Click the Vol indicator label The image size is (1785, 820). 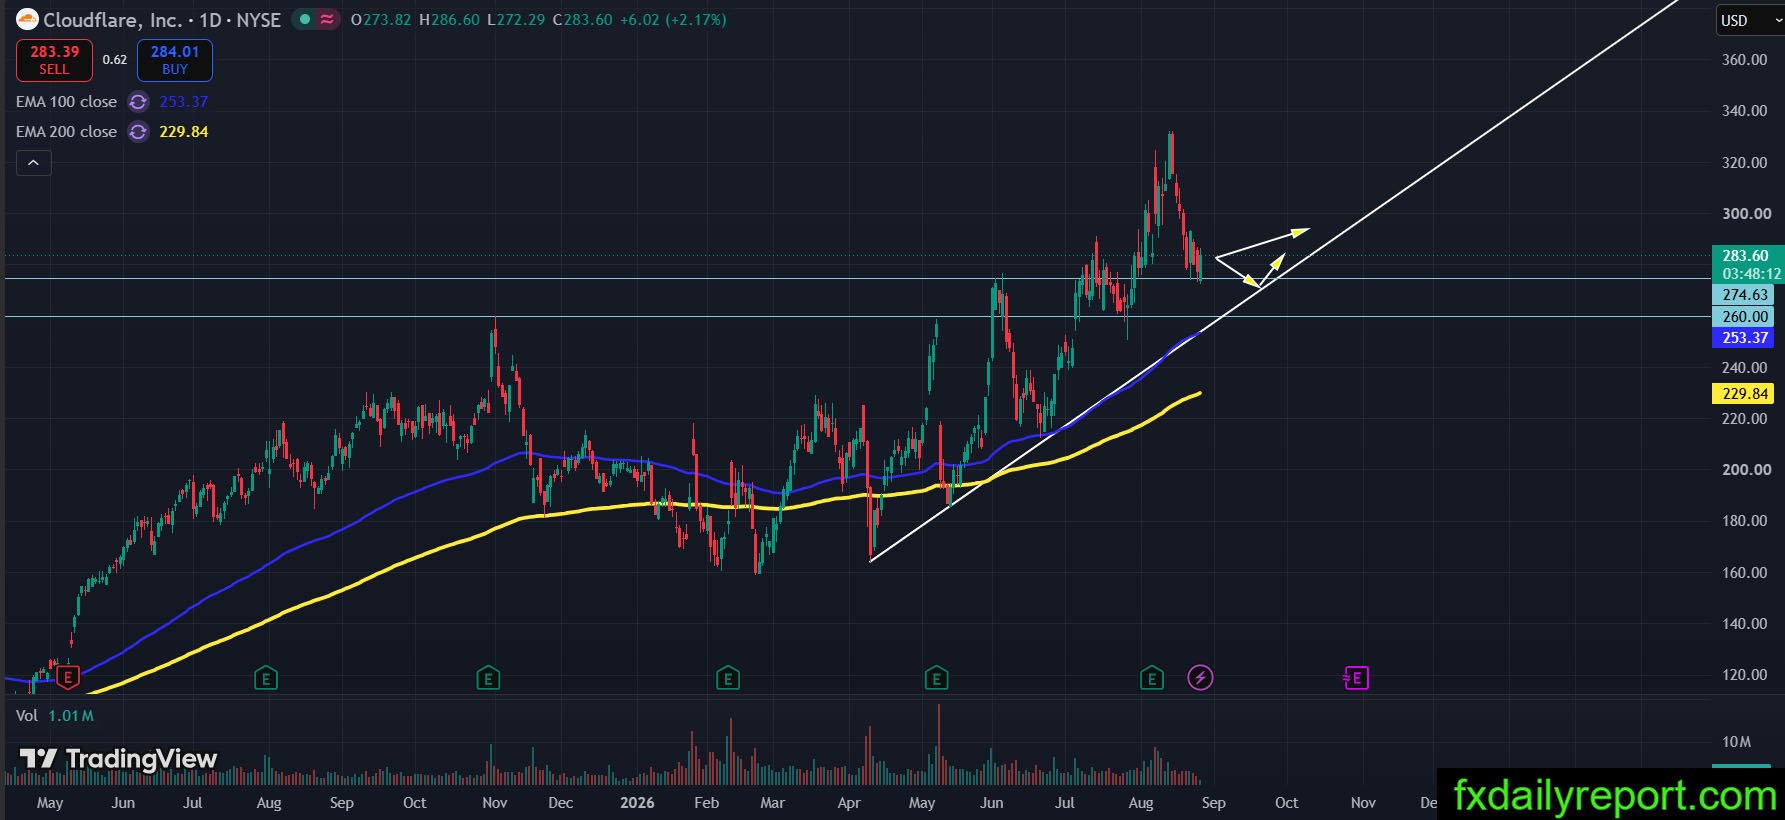[x=27, y=716]
